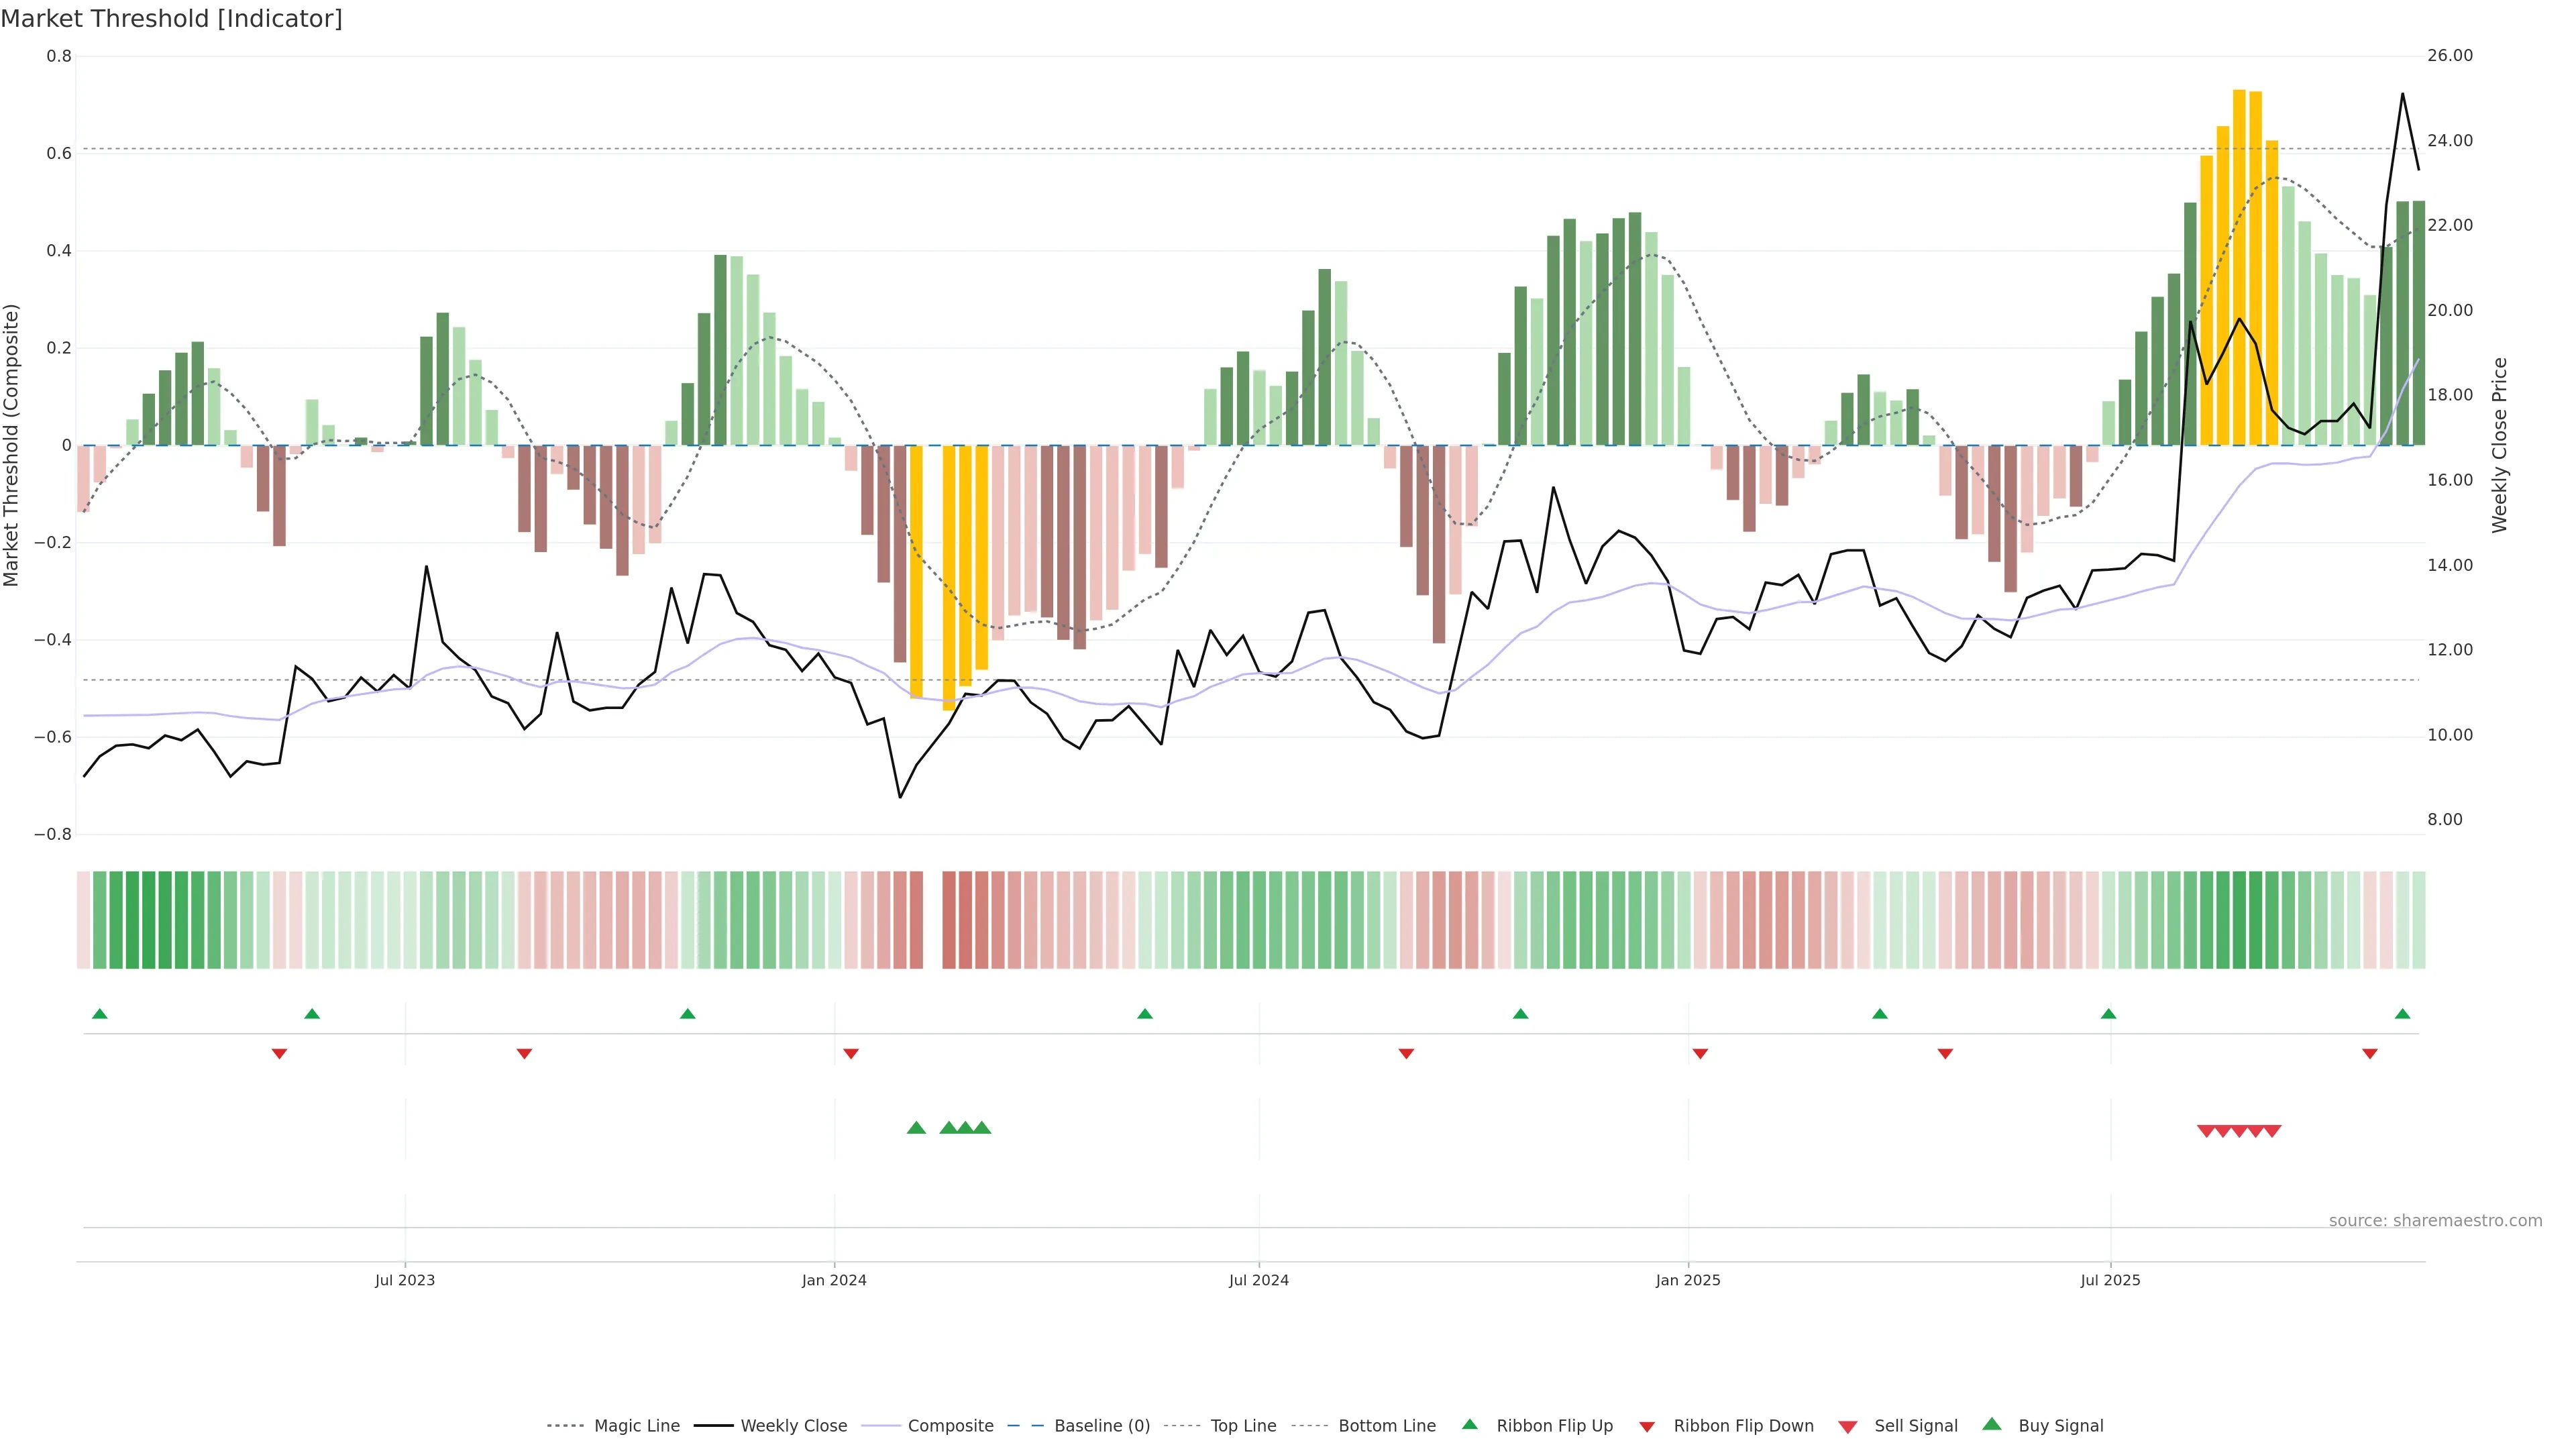Image resolution: width=2576 pixels, height=1449 pixels.
Task: Click the Jan 2024 axis label
Action: (834, 1280)
